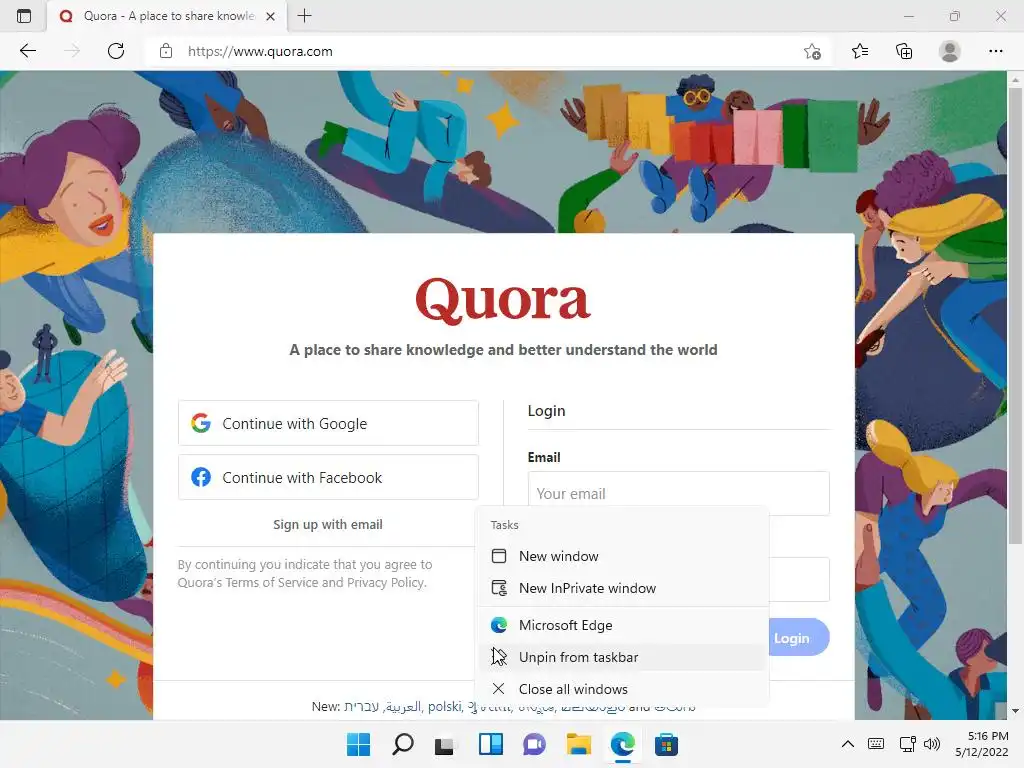Choose New window from jump list
1024x768 pixels.
pos(622,556)
